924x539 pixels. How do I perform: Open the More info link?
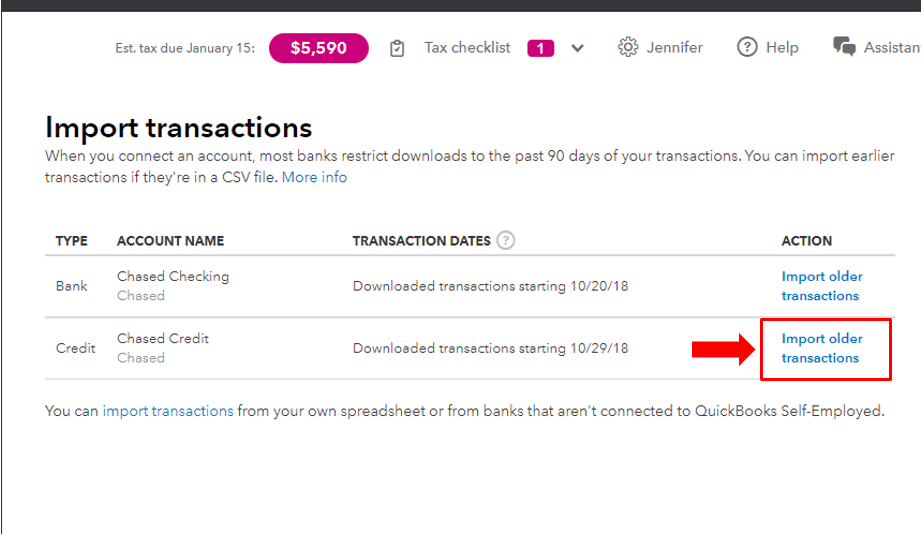point(314,177)
